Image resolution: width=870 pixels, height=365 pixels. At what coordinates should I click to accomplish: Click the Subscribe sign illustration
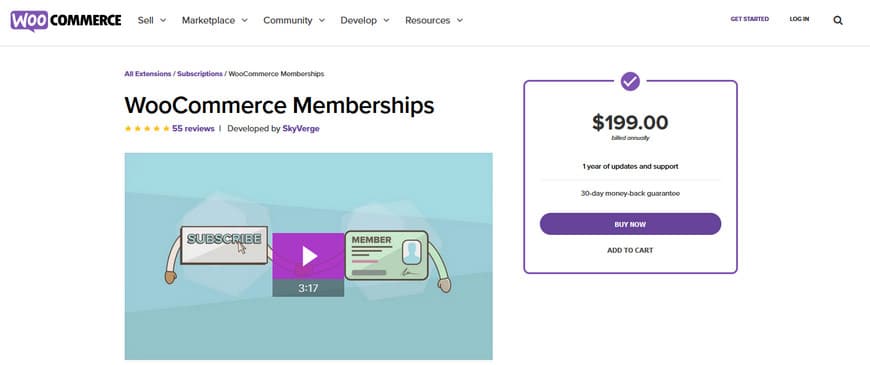click(x=224, y=245)
